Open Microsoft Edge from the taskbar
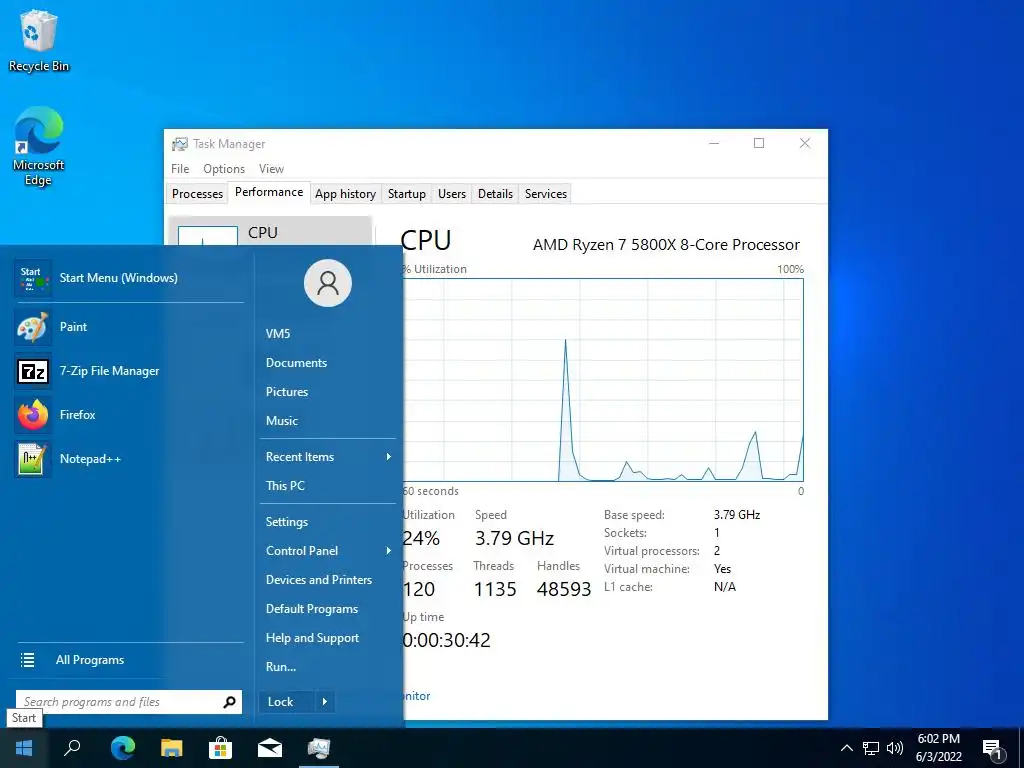1024x768 pixels. pyautogui.click(x=122, y=748)
